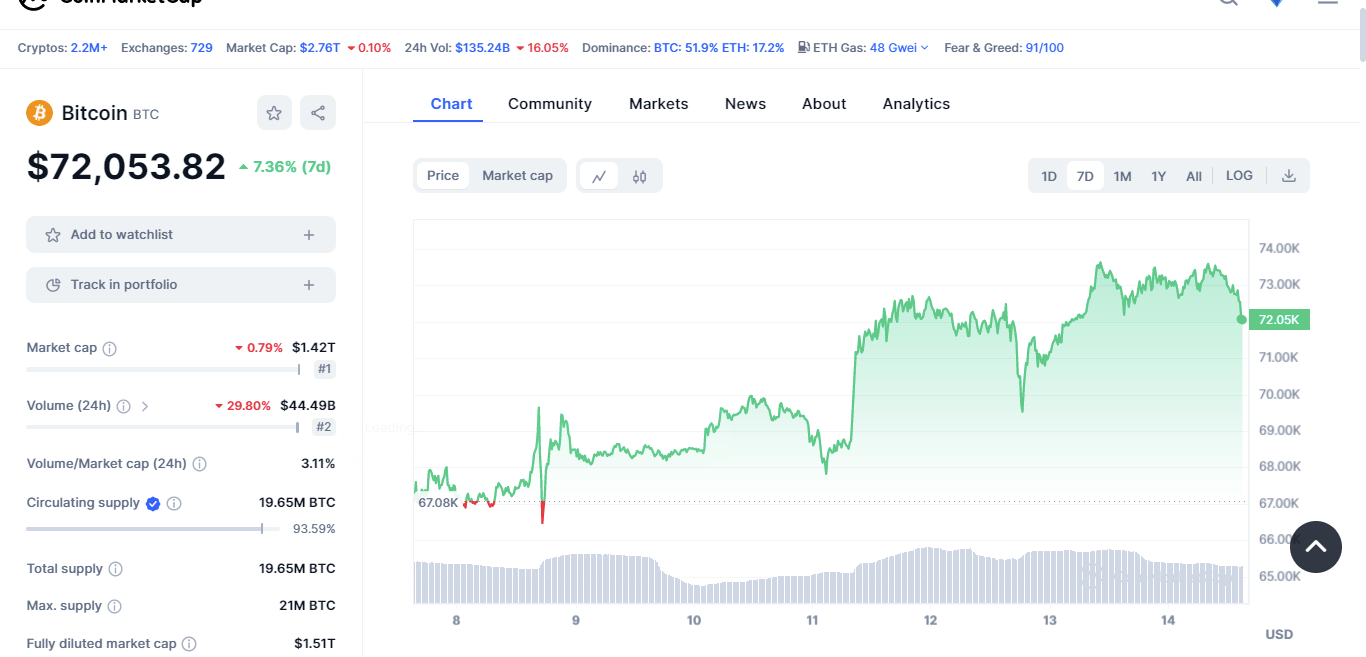The height and width of the screenshot is (657, 1366).
Task: Open the Community tab
Action: pos(550,104)
